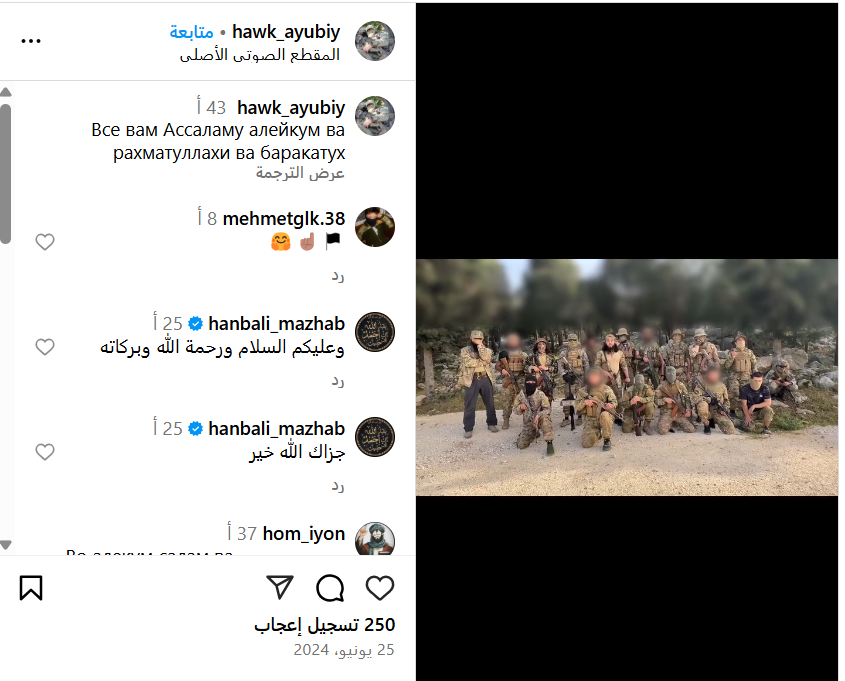Open three-dot more options menu
The image size is (845, 681).
31,41
